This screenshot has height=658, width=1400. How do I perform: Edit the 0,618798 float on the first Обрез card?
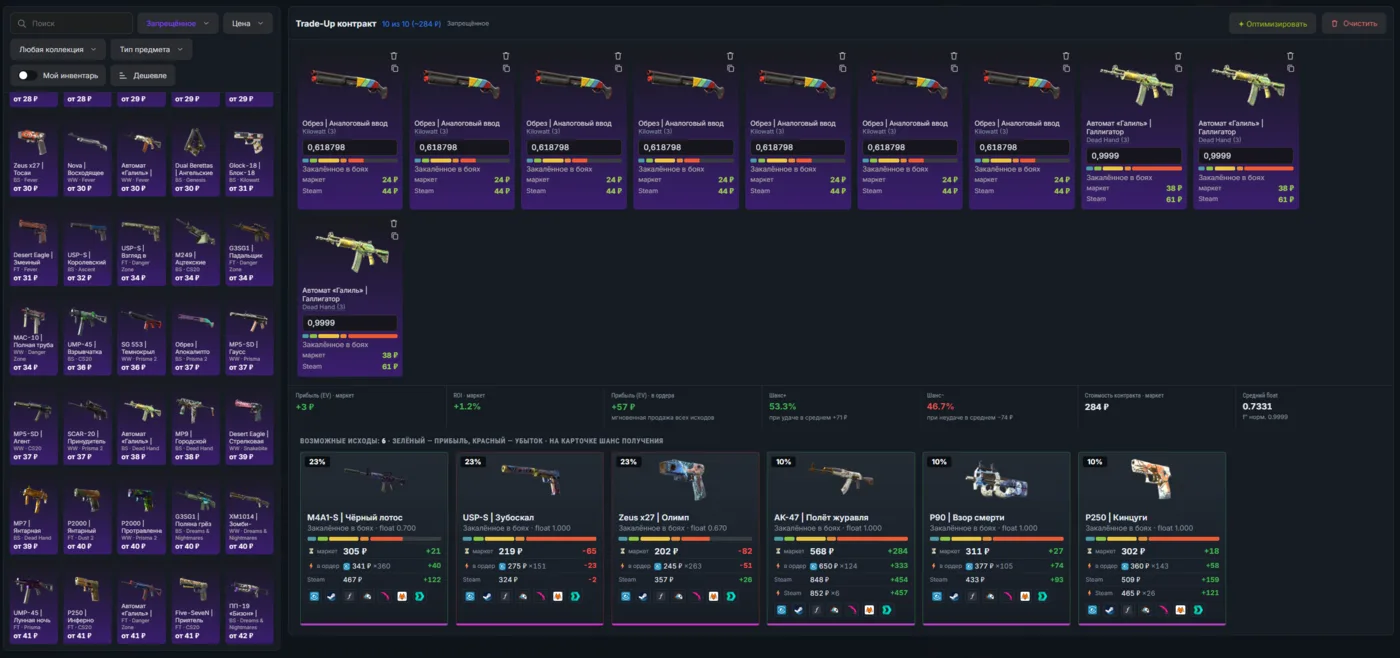point(350,147)
